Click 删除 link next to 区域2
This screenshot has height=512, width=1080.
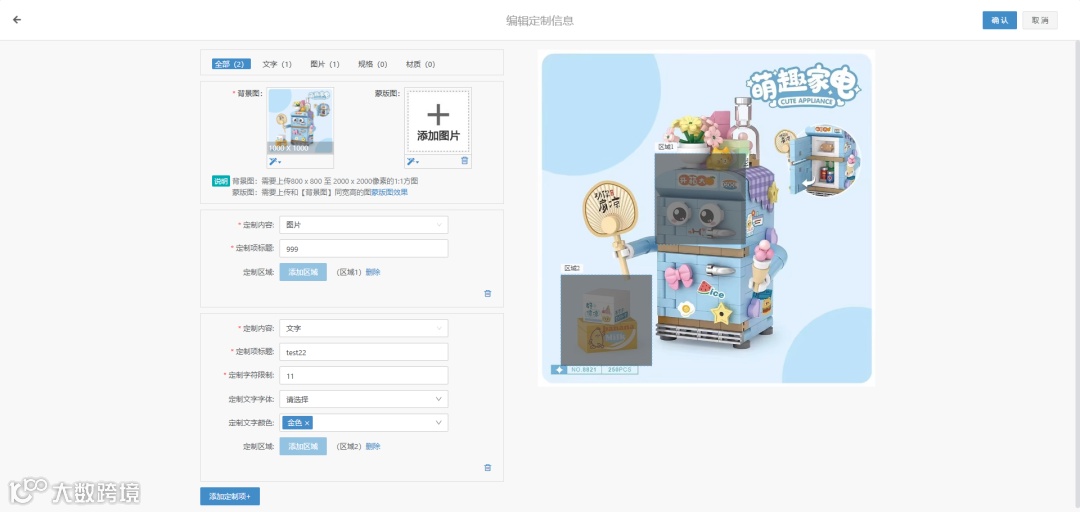pyautogui.click(x=373, y=447)
